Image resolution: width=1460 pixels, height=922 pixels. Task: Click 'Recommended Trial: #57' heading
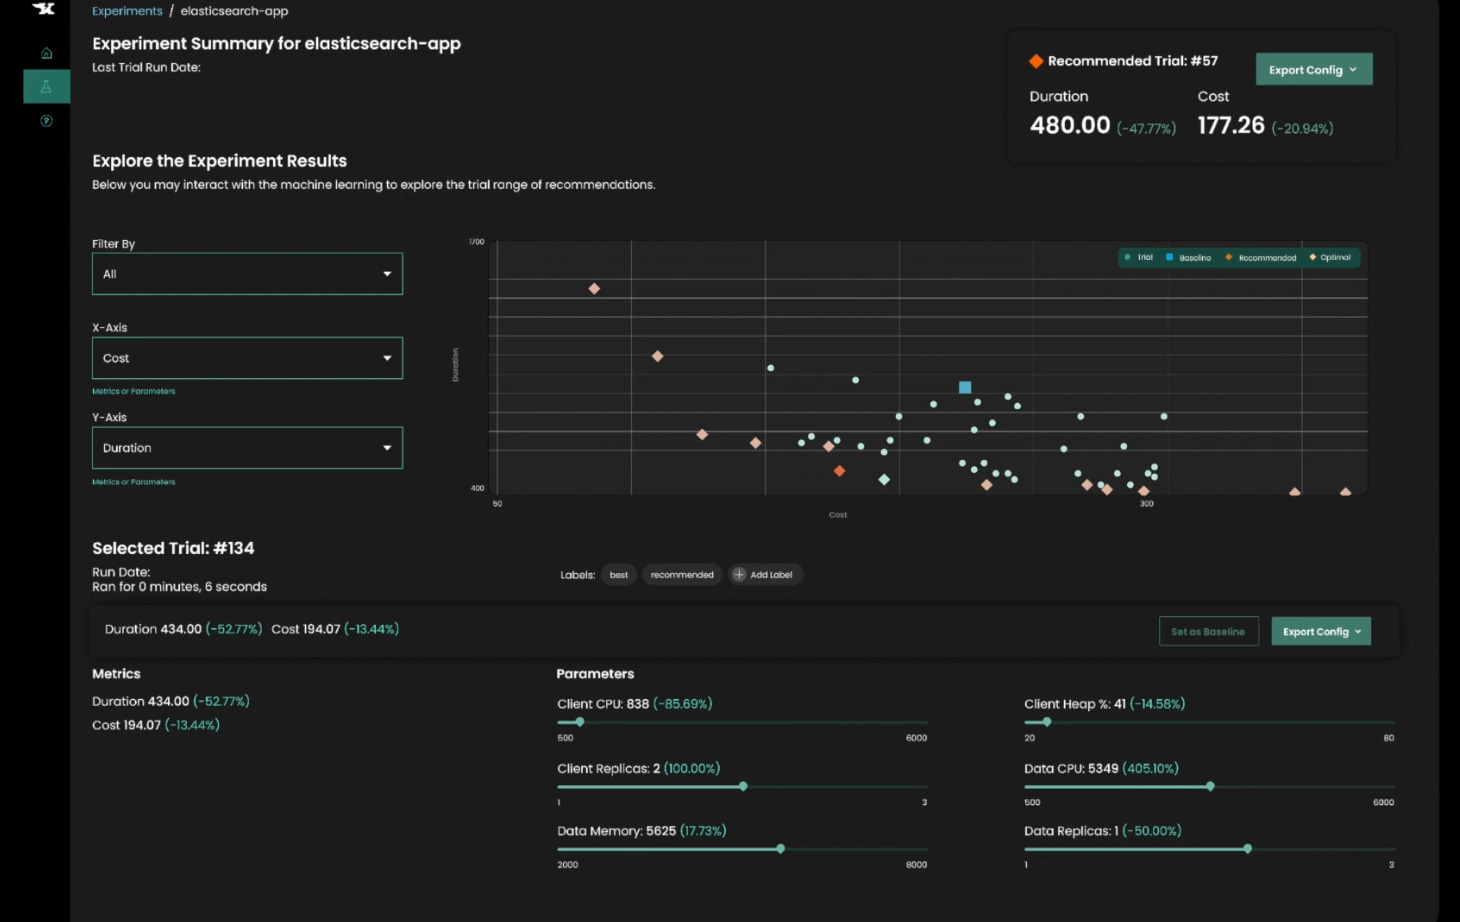coord(1132,61)
